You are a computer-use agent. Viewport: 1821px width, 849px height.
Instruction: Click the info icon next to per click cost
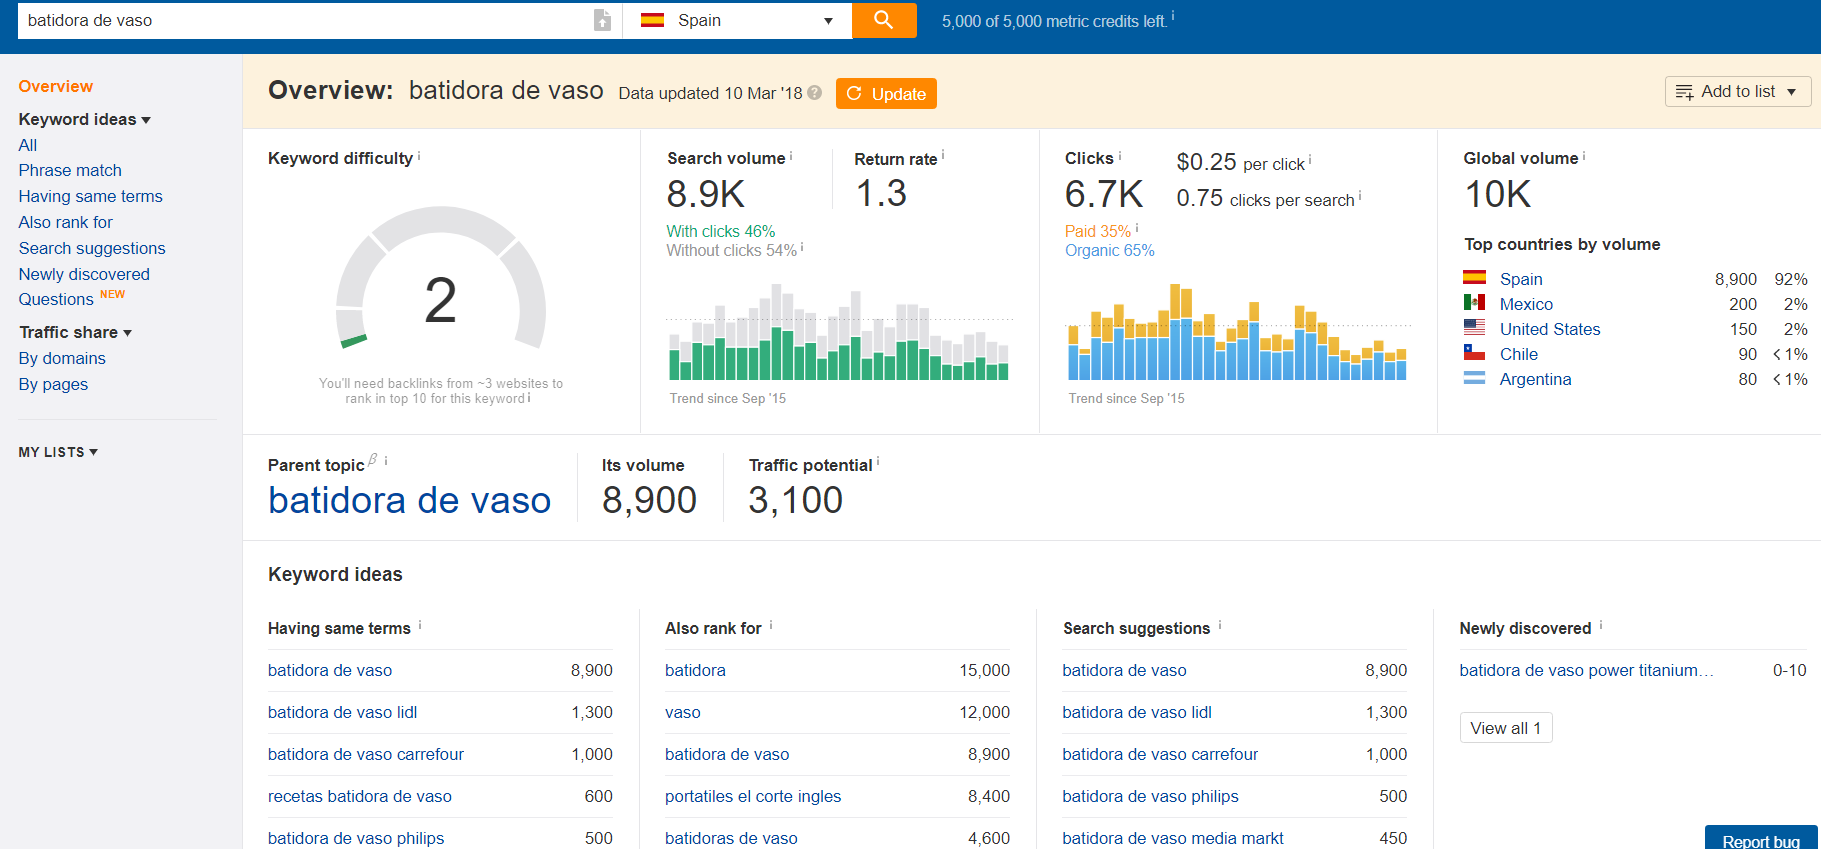click(1310, 160)
